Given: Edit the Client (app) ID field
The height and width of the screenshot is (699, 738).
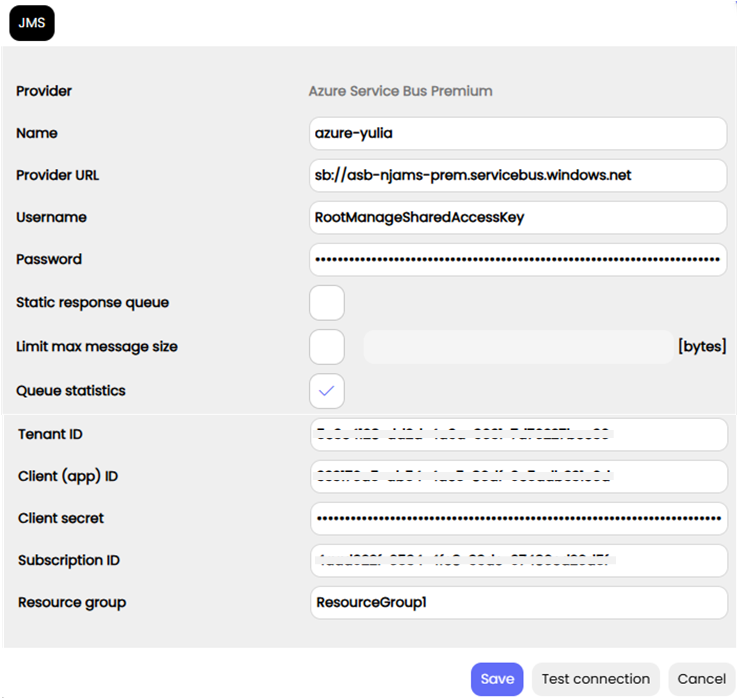Looking at the screenshot, I should 519,476.
